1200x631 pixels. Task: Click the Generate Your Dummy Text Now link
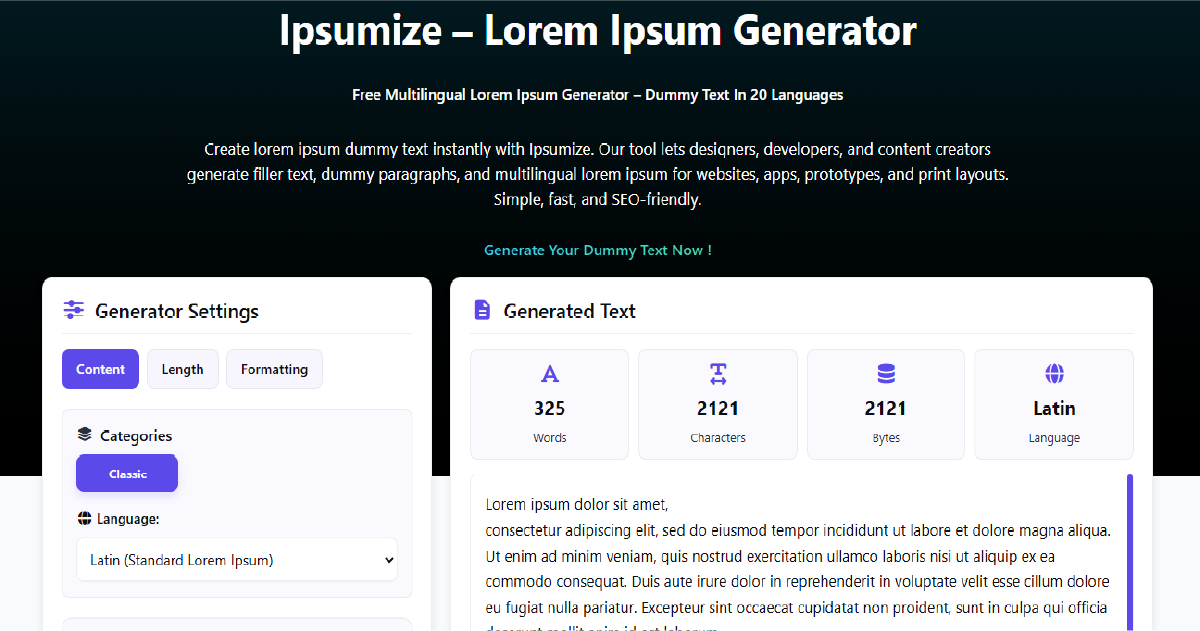[x=598, y=250]
